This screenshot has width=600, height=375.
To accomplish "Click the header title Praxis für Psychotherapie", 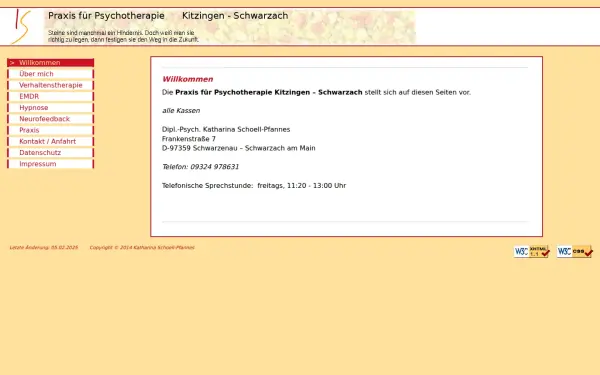I will [106, 16].
